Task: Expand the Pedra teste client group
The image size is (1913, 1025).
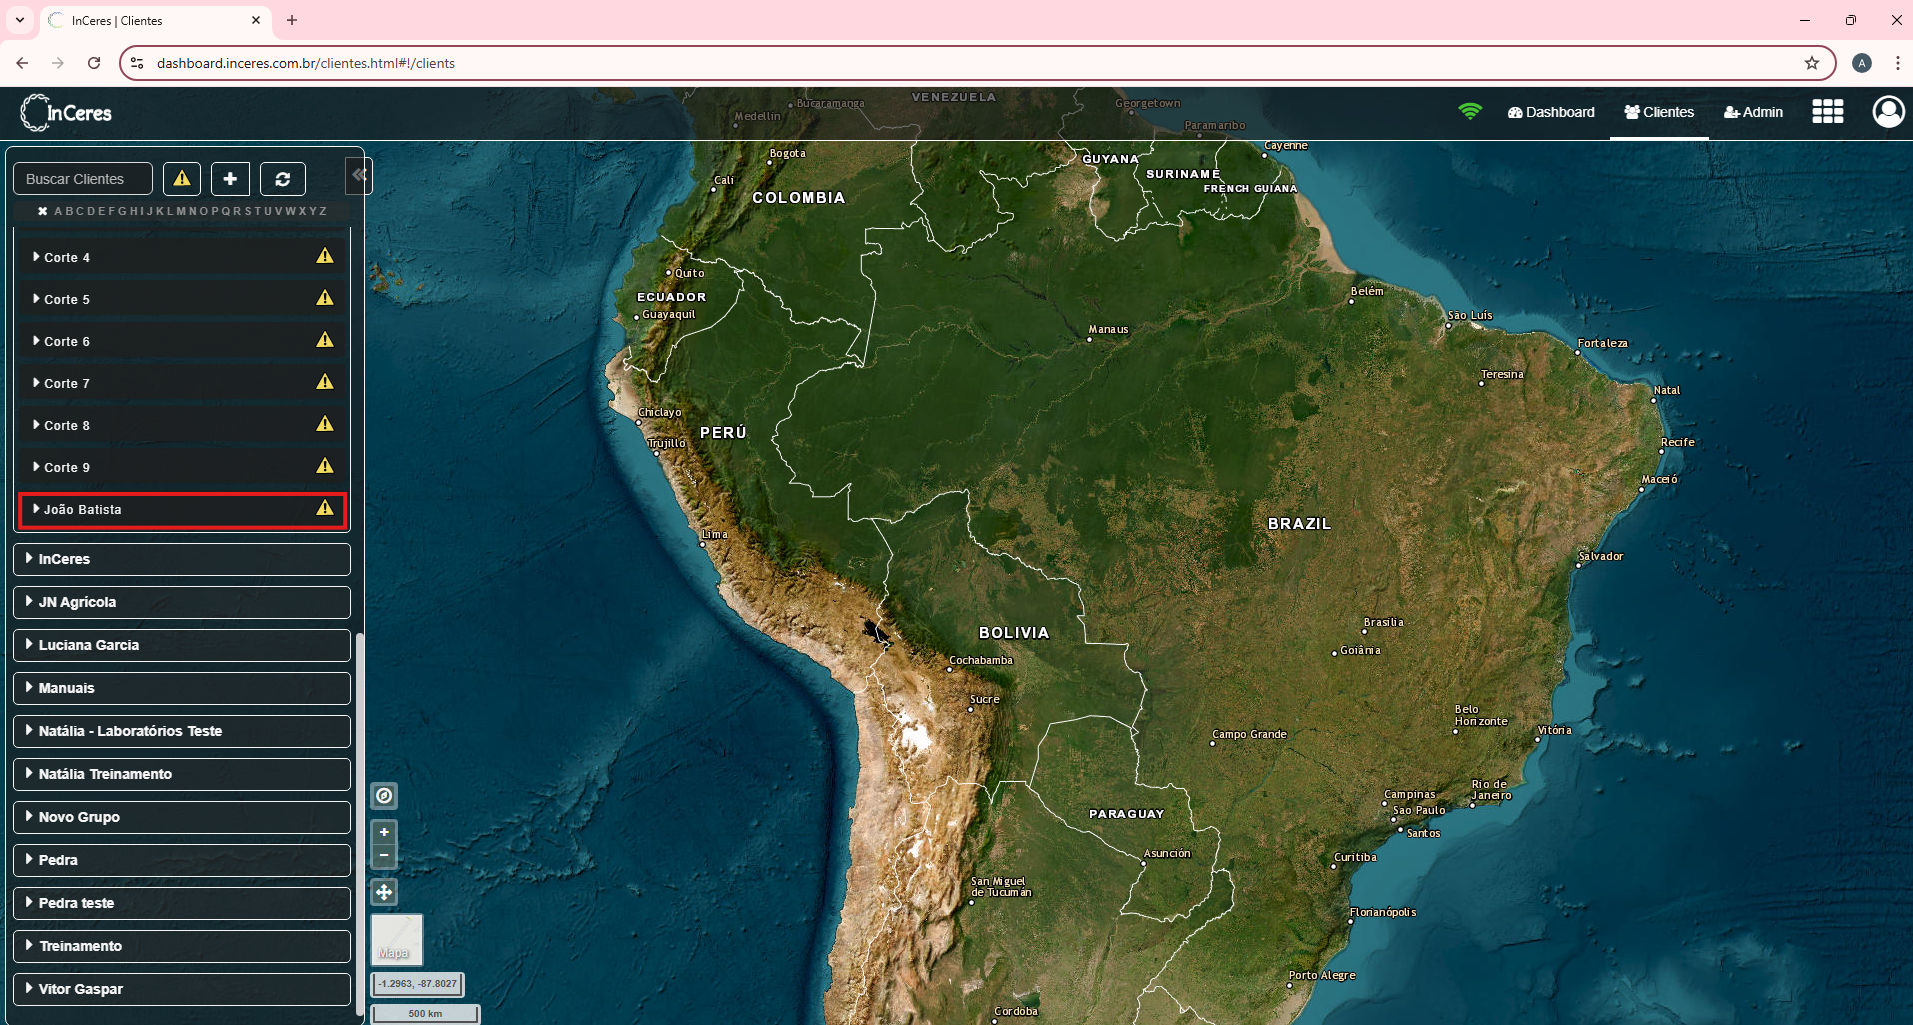Action: 182,903
